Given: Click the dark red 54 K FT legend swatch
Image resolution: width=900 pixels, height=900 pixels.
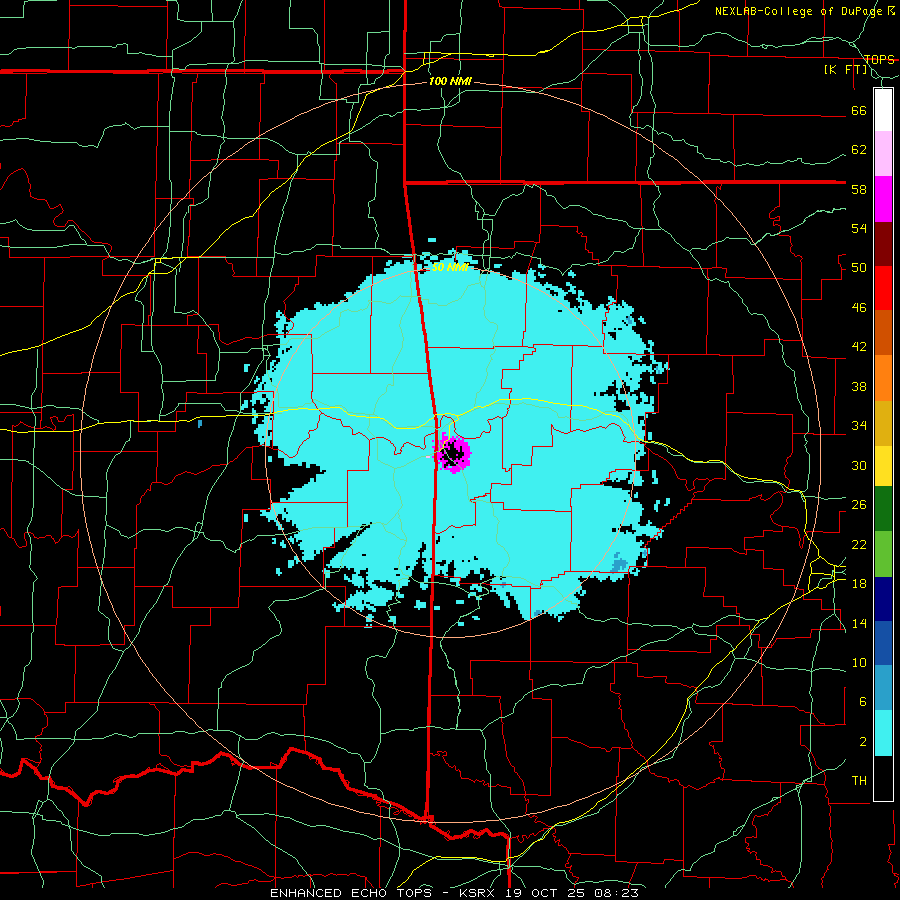Looking at the screenshot, I should [x=883, y=244].
